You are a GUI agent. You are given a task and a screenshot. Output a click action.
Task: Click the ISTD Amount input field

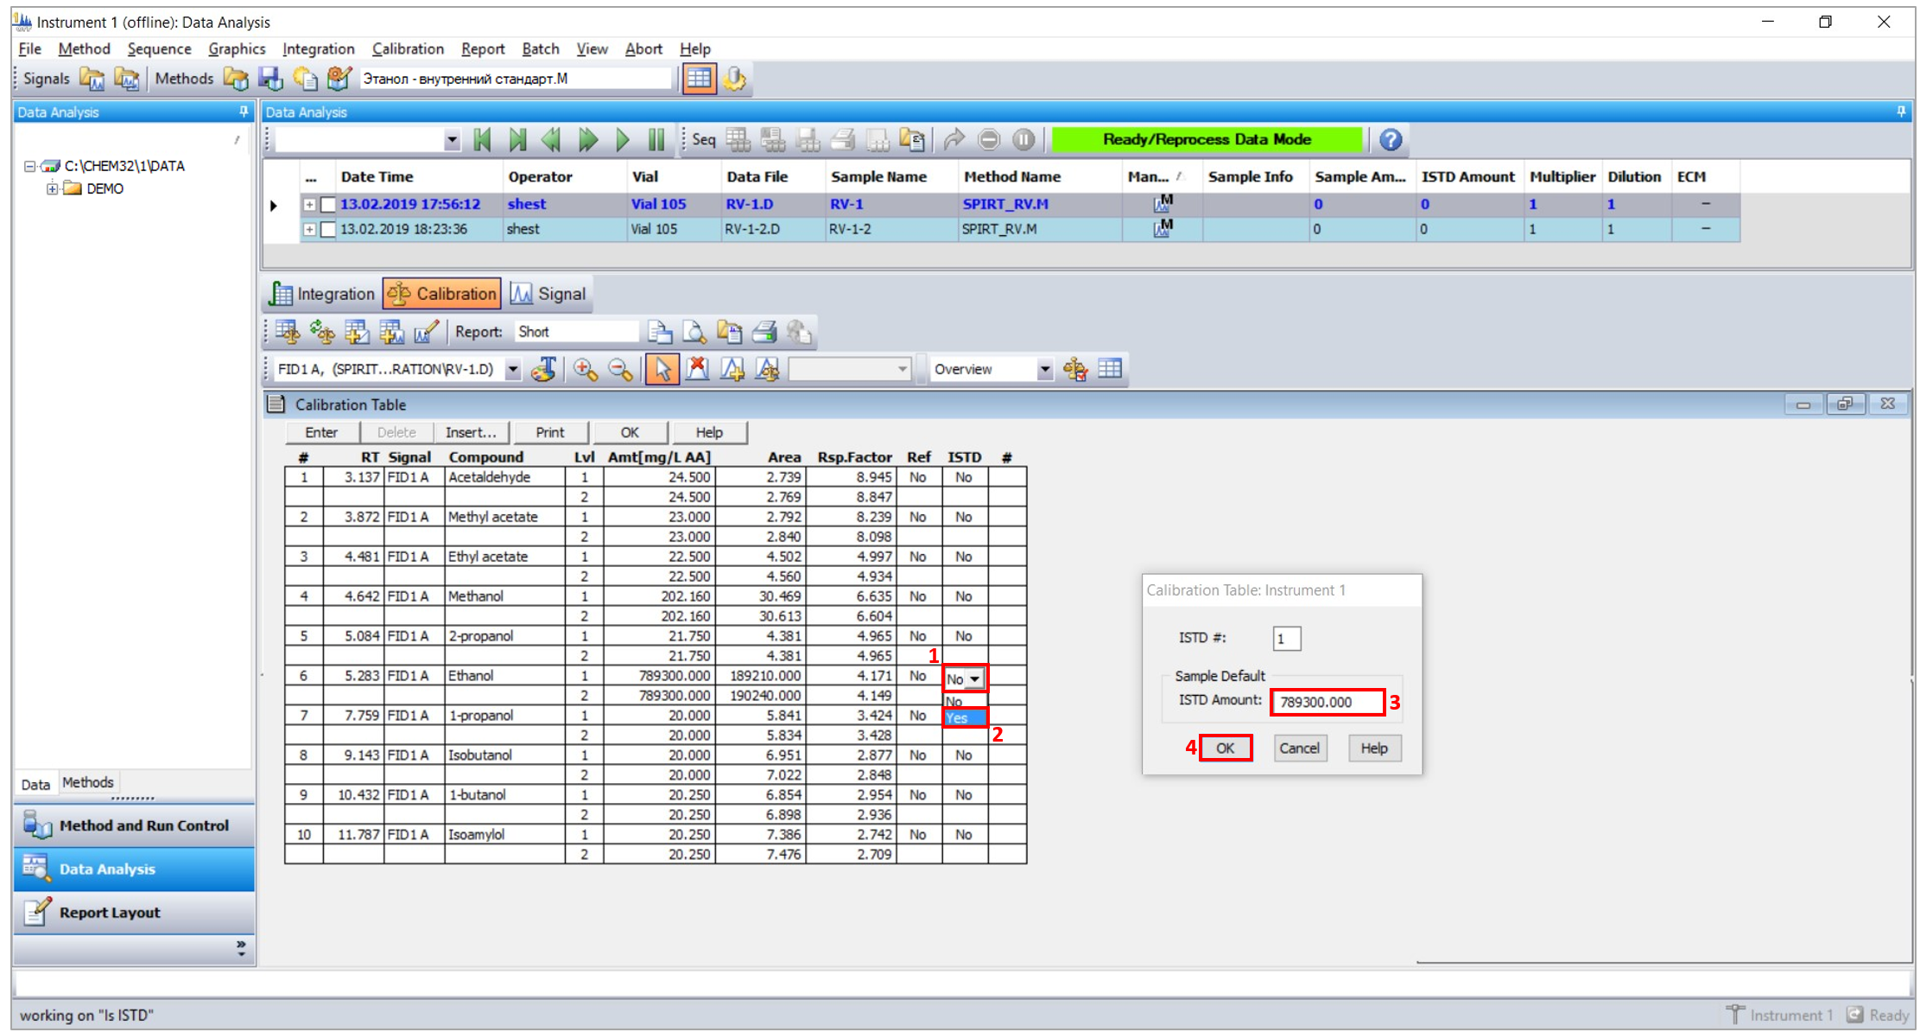point(1326,702)
